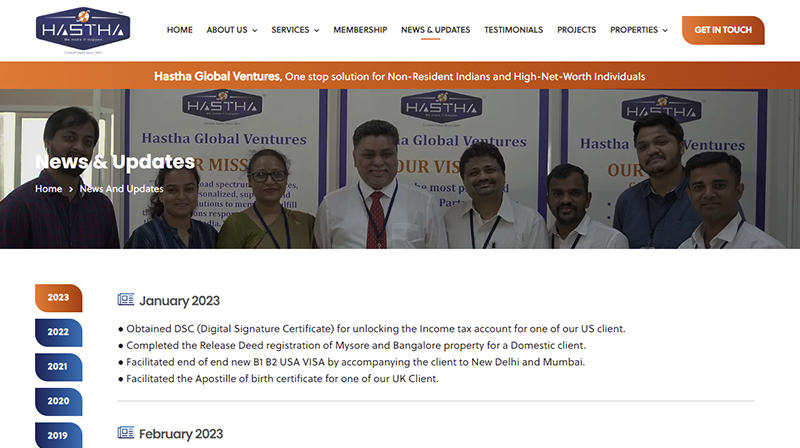Select News & Updates in navigation
This screenshot has height=448, width=800.
tap(435, 30)
